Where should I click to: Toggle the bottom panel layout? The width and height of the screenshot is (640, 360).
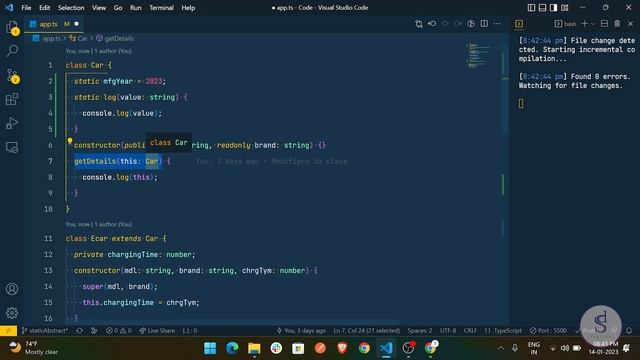coord(542,8)
